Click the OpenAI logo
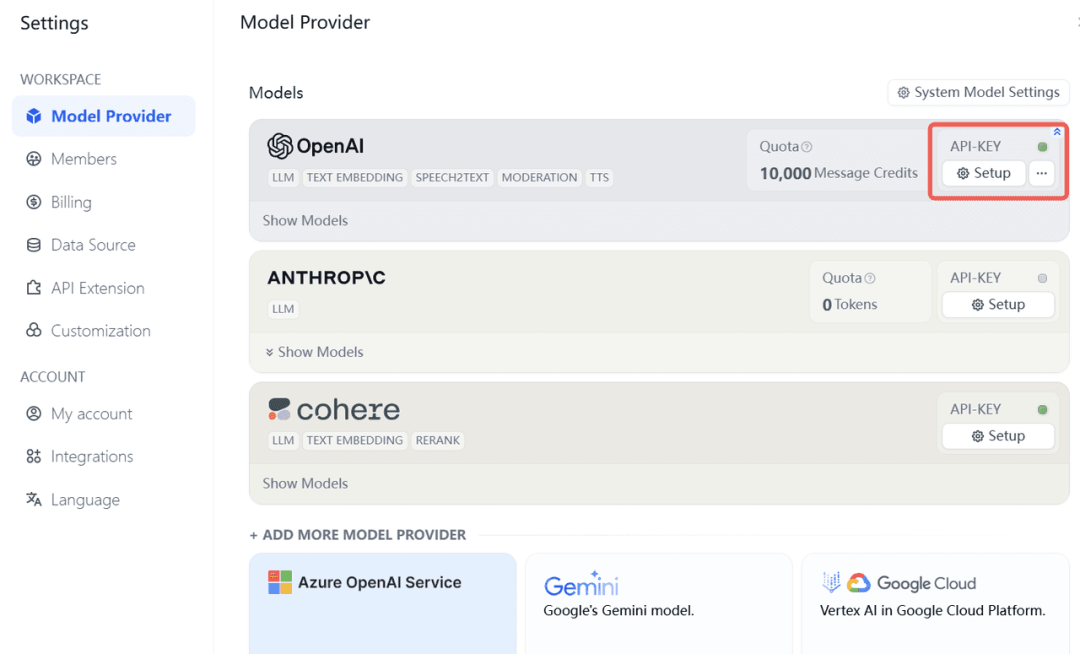1080x654 pixels. 315,146
